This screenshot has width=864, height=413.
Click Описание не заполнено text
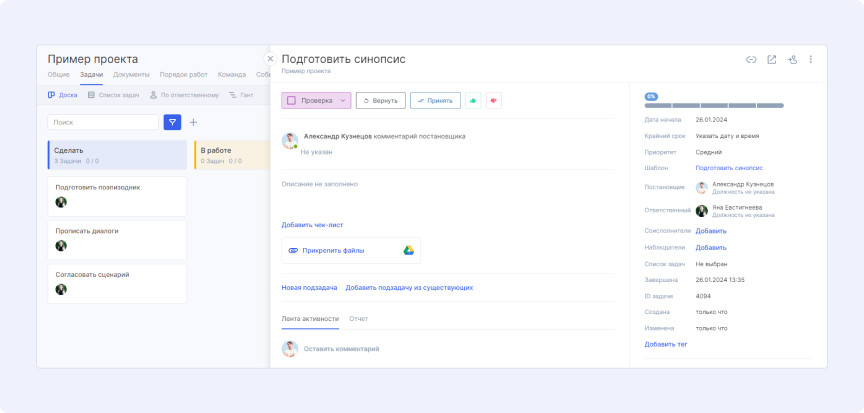[x=320, y=184]
